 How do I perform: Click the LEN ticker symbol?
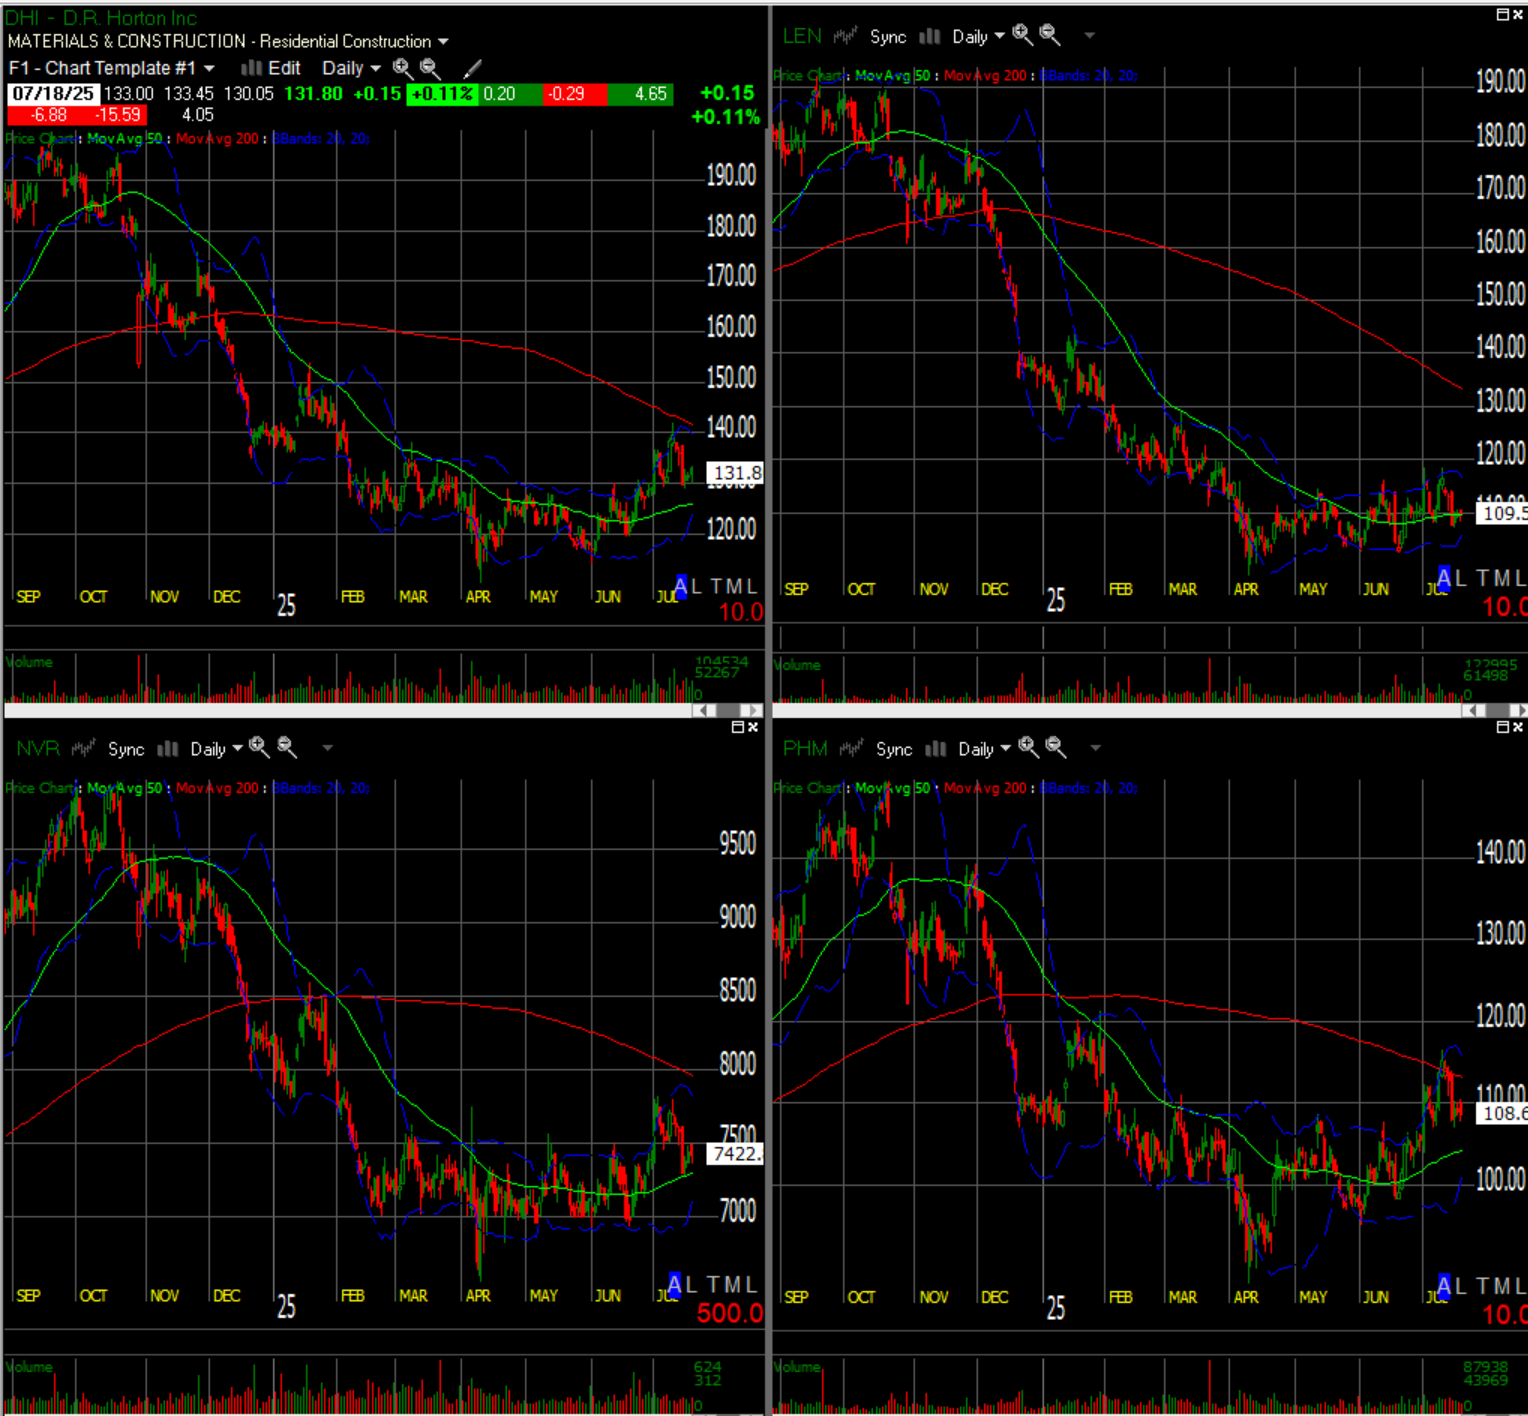tap(802, 36)
